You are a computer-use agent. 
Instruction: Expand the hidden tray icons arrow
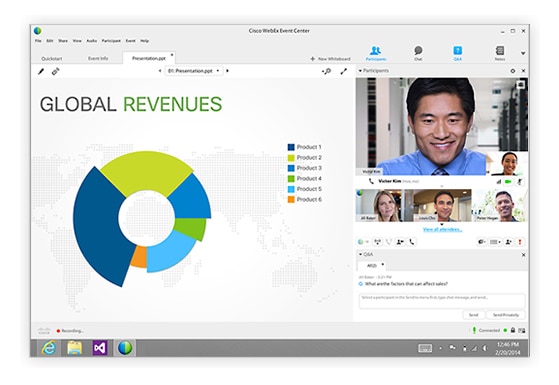coord(440,348)
